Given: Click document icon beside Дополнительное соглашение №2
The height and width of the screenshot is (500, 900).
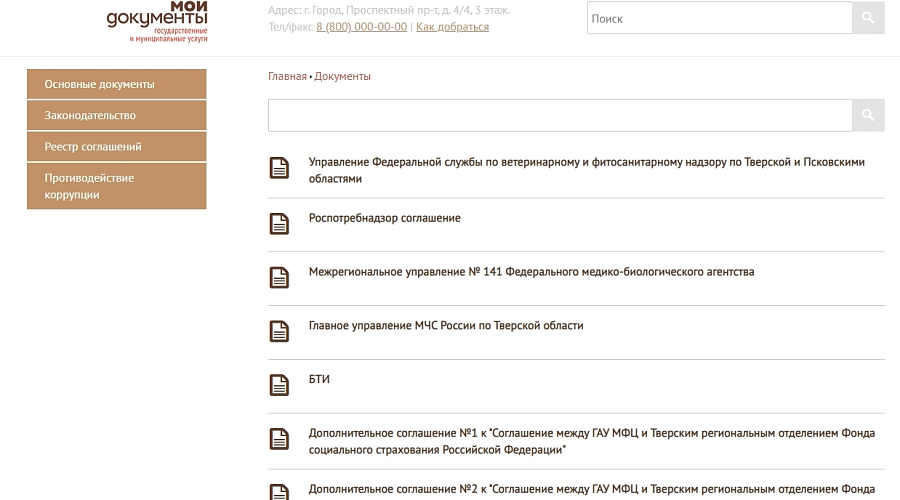Looking at the screenshot, I should [x=280, y=492].
